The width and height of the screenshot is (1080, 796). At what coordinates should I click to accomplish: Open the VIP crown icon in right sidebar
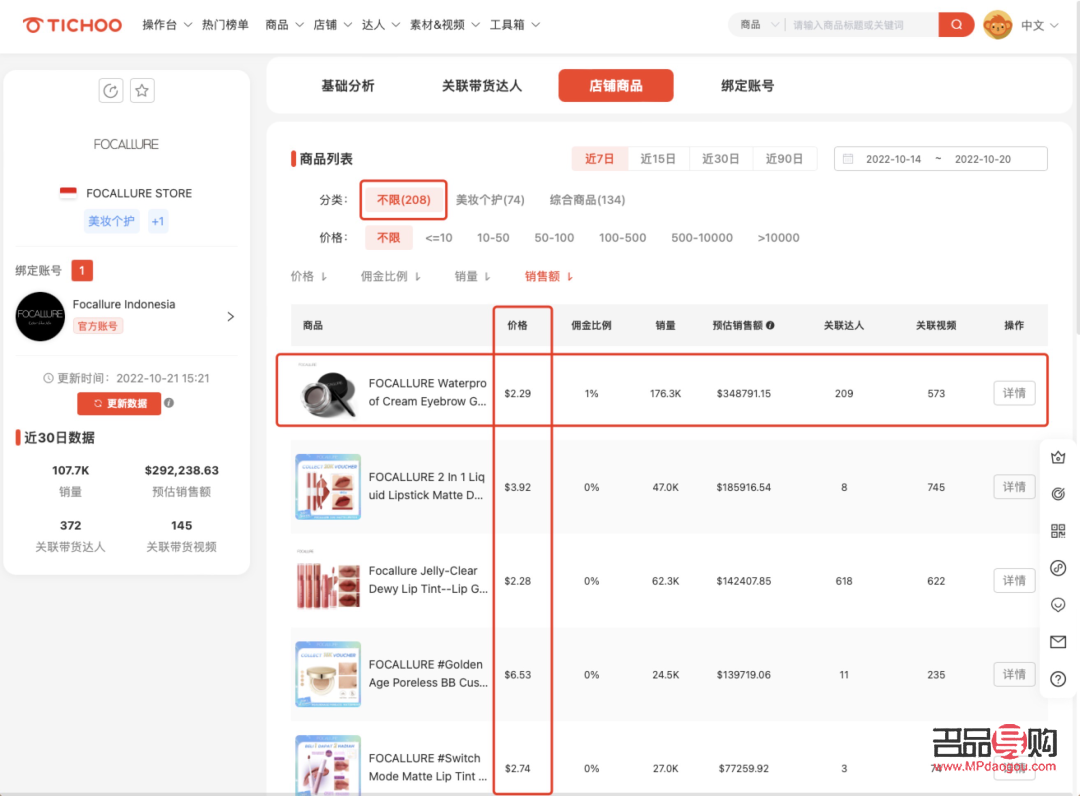[x=1058, y=457]
